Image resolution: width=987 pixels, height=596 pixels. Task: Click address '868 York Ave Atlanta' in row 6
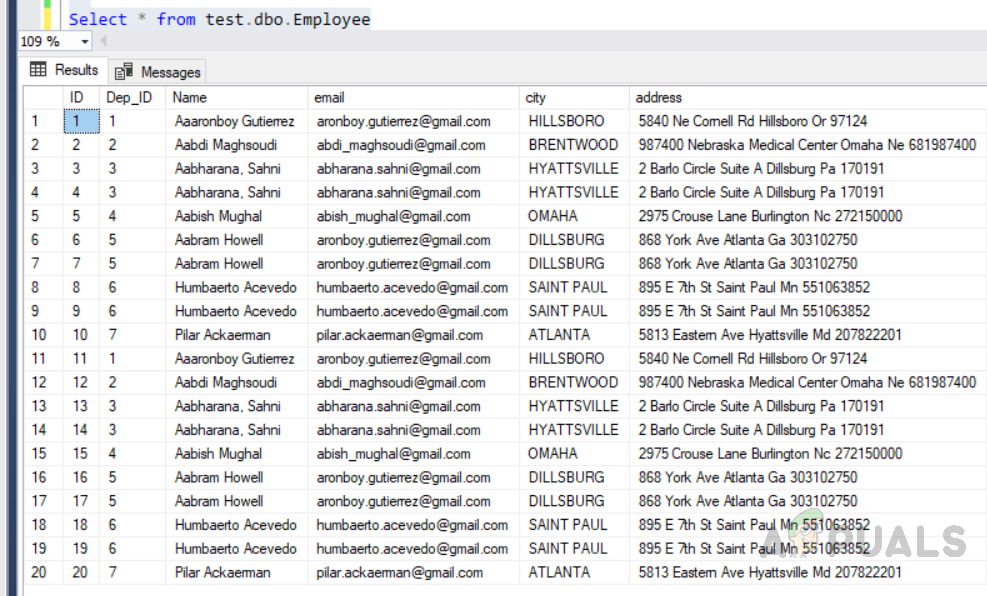tap(701, 240)
